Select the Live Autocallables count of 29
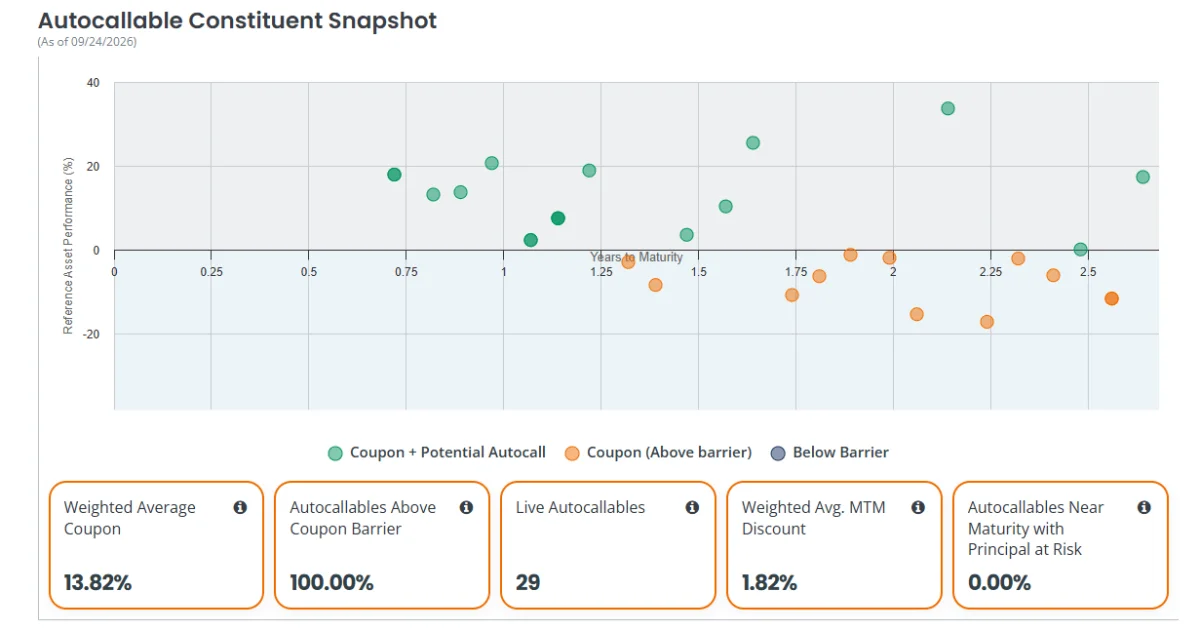 [x=528, y=583]
